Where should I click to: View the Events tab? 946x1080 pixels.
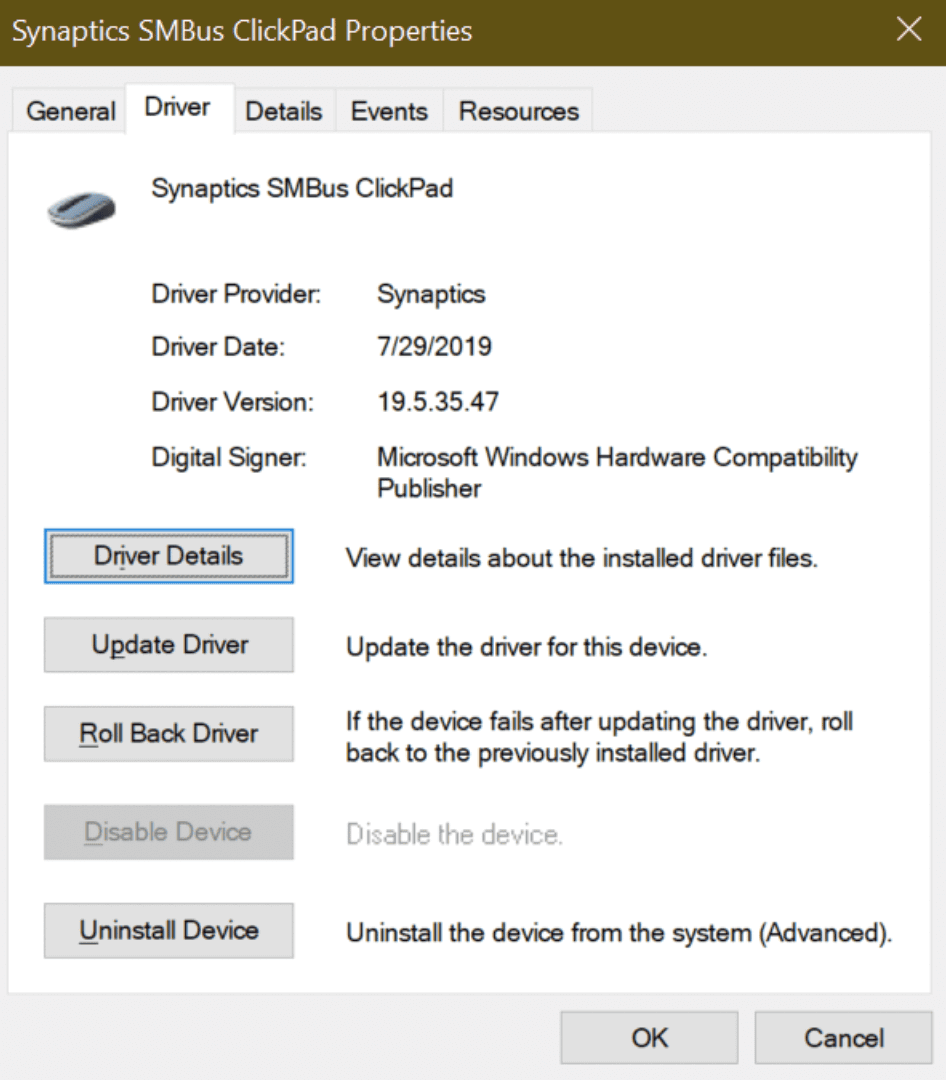(388, 111)
